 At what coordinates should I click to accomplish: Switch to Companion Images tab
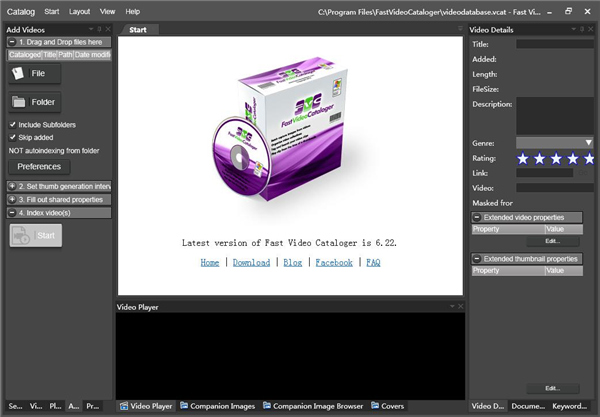click(x=218, y=406)
